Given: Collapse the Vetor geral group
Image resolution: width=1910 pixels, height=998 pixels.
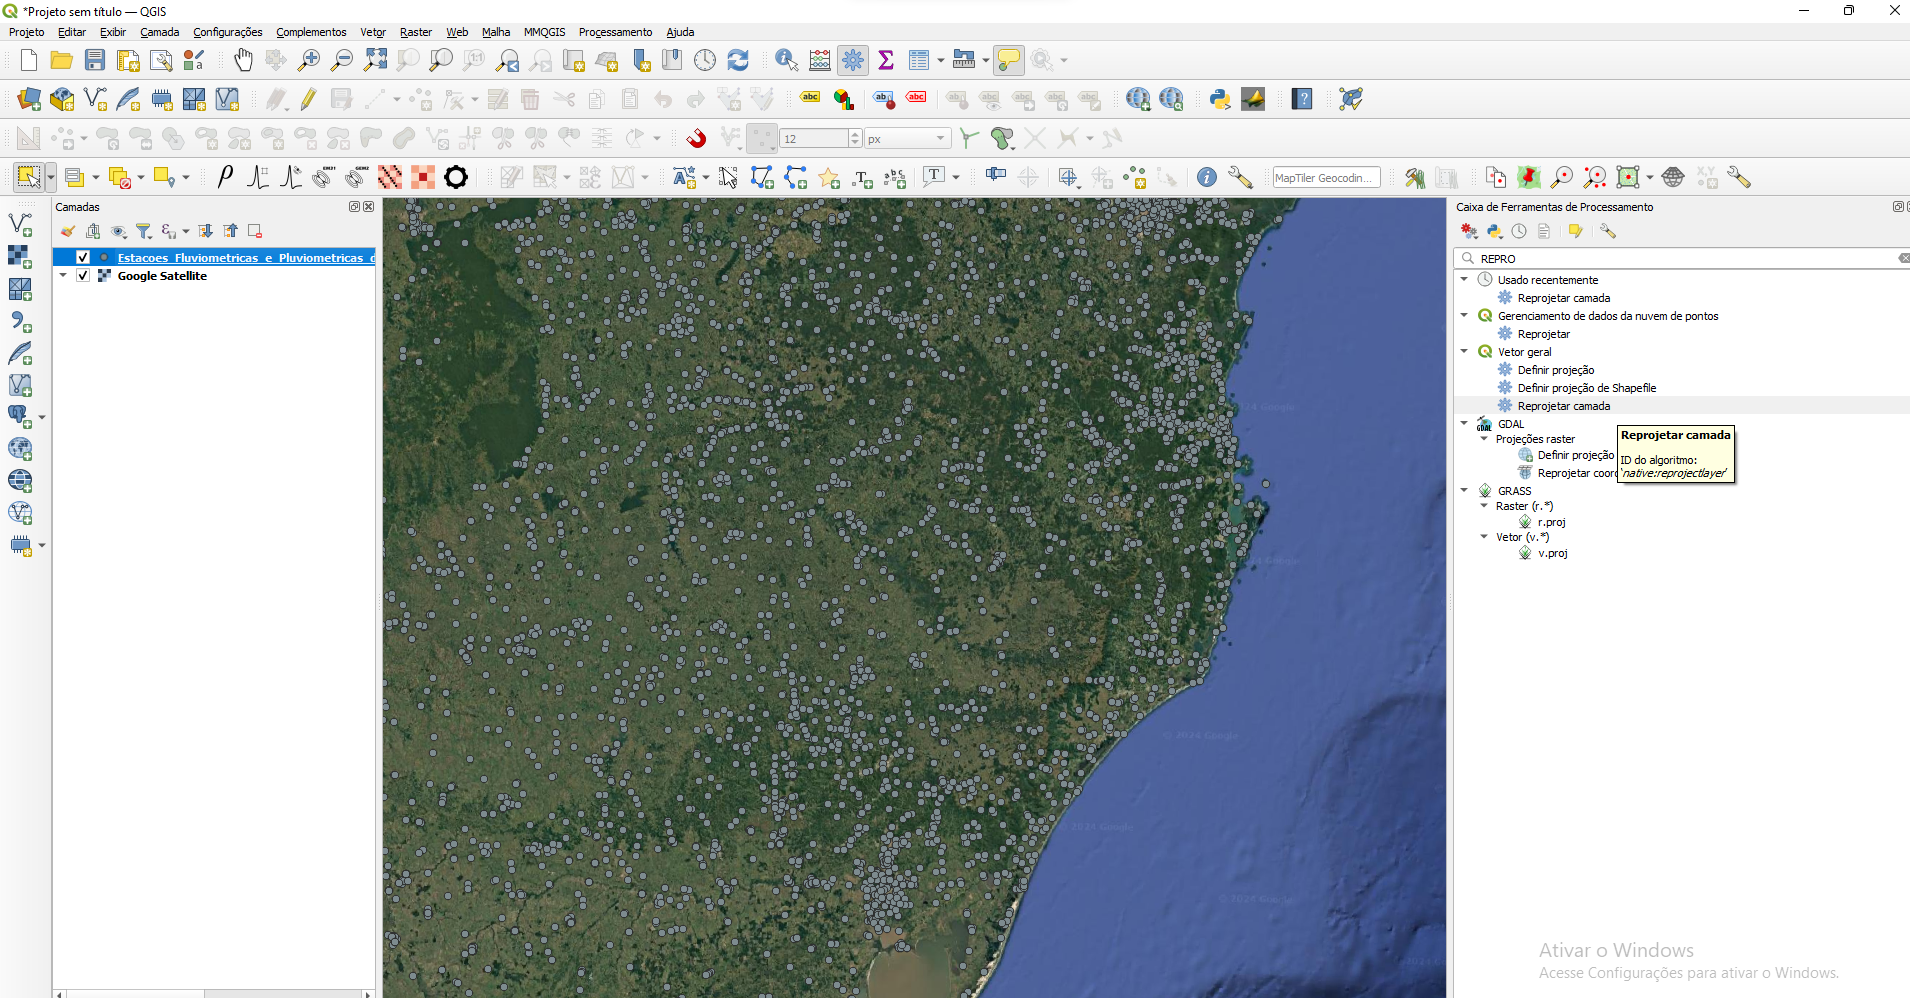Looking at the screenshot, I should tap(1464, 352).
